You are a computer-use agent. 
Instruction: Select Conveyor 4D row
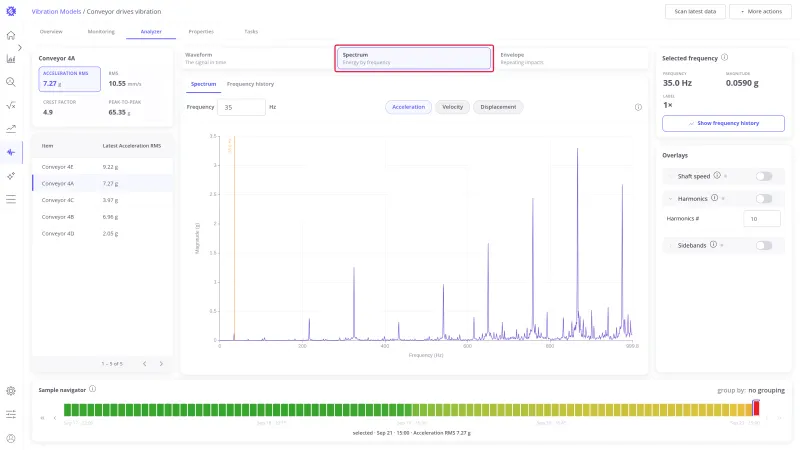pos(102,234)
